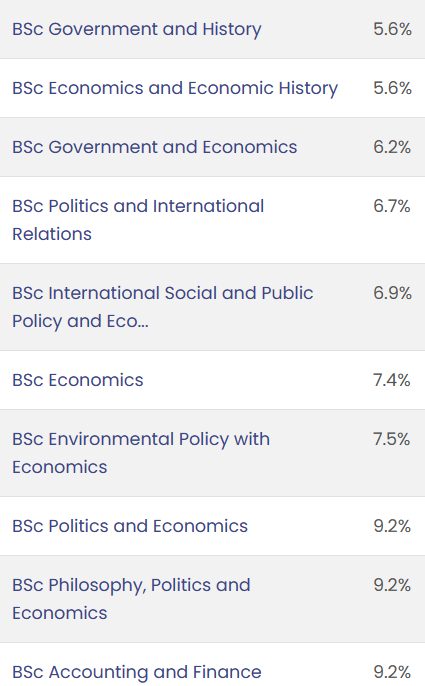Click BSc Politics and International Relations

(x=138, y=220)
